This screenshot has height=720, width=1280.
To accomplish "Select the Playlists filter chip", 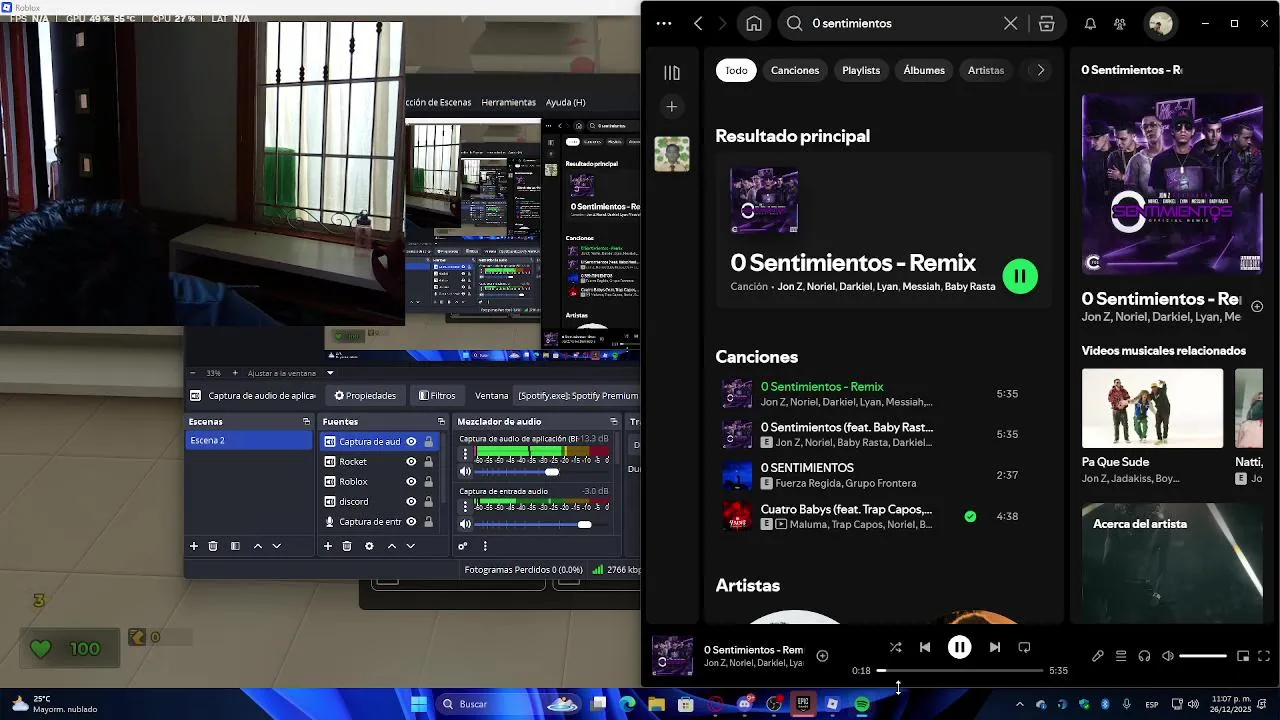I will point(861,70).
